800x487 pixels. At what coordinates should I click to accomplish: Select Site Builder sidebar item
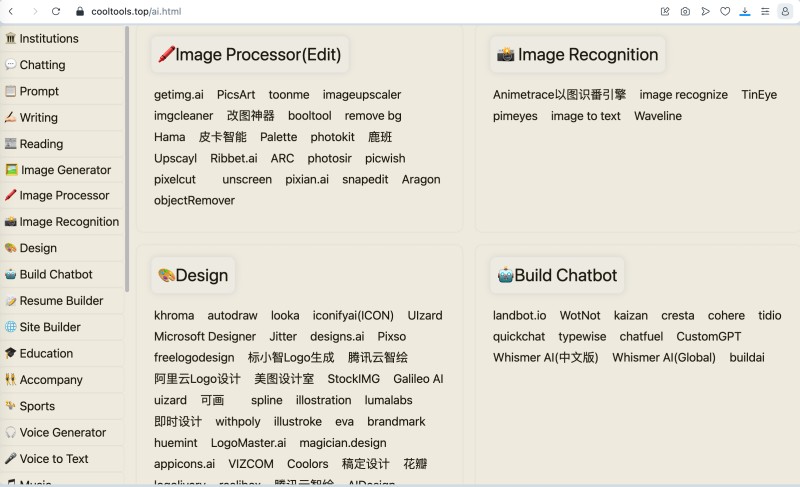coord(62,327)
